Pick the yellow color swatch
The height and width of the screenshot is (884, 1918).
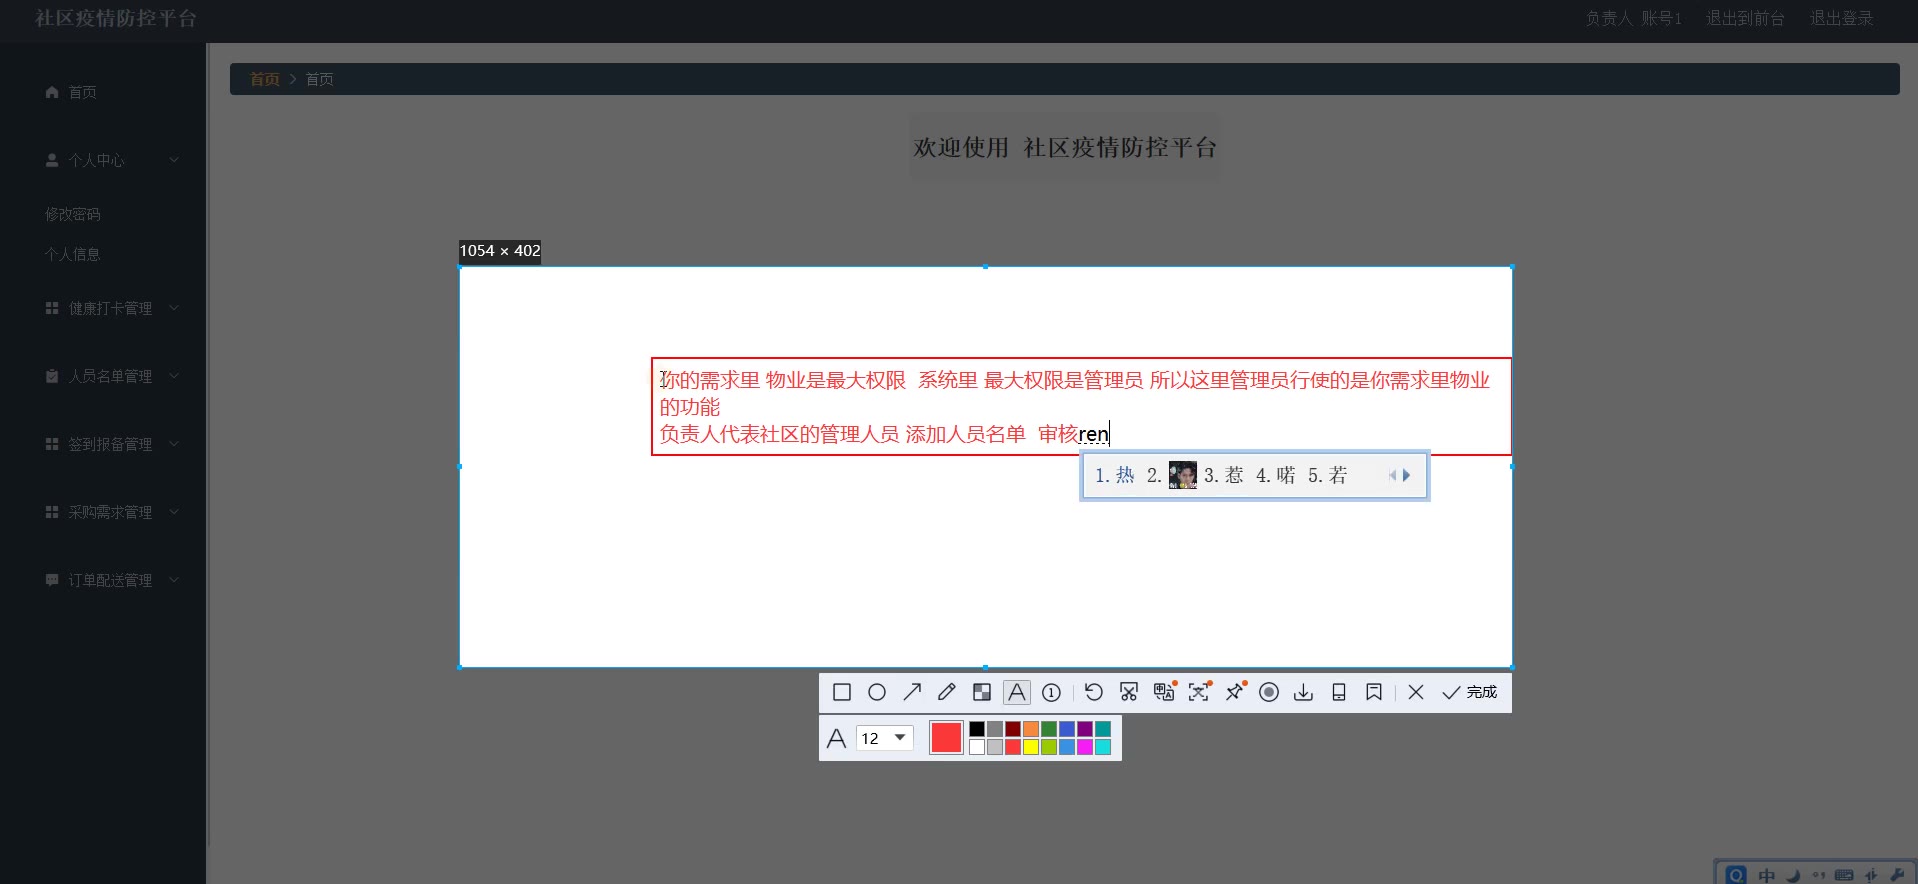[1031, 747]
